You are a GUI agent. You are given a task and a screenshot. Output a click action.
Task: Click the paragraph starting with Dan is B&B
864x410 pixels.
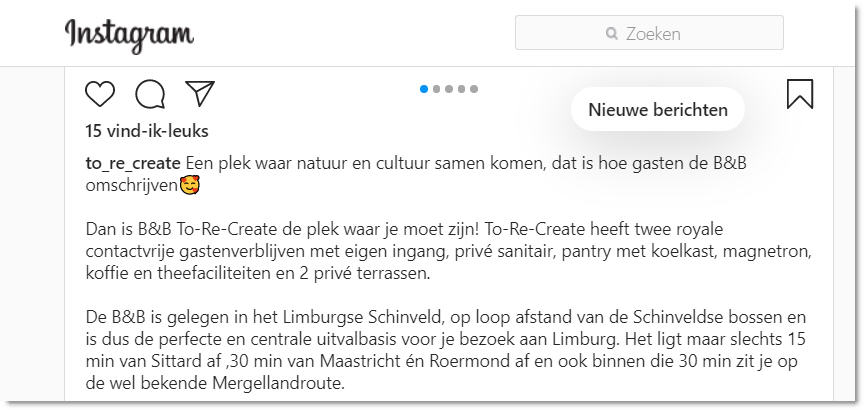(x=449, y=251)
